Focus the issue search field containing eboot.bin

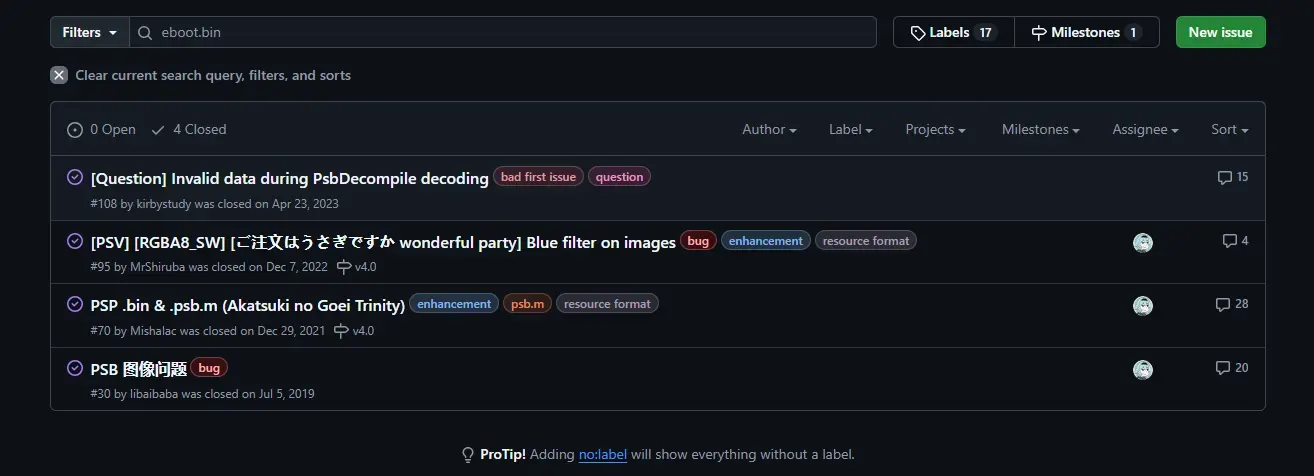[503, 32]
